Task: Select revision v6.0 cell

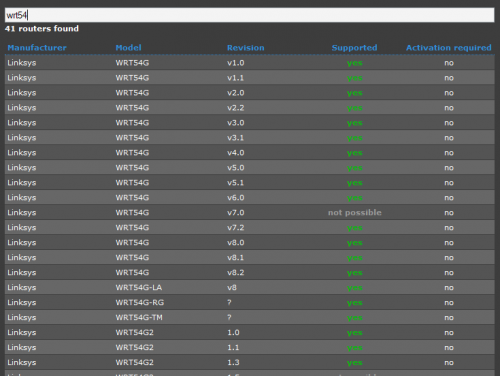Action: pos(236,198)
